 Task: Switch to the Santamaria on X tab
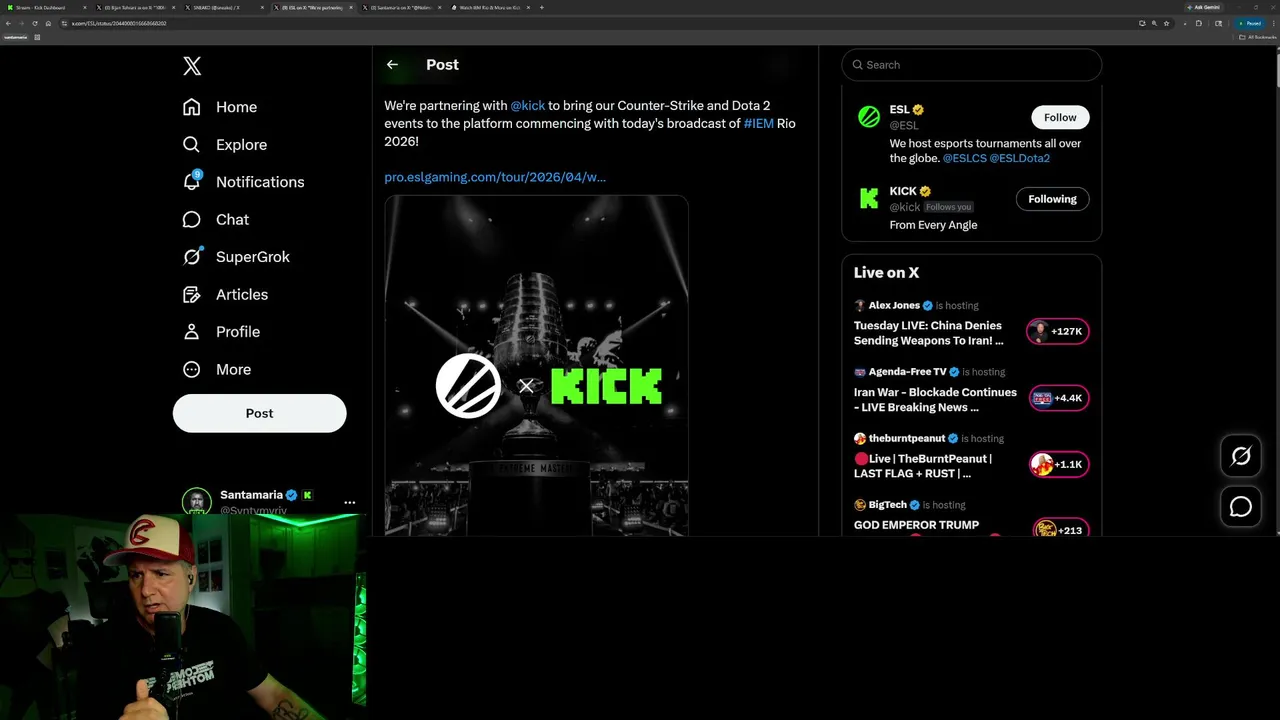[400, 7]
